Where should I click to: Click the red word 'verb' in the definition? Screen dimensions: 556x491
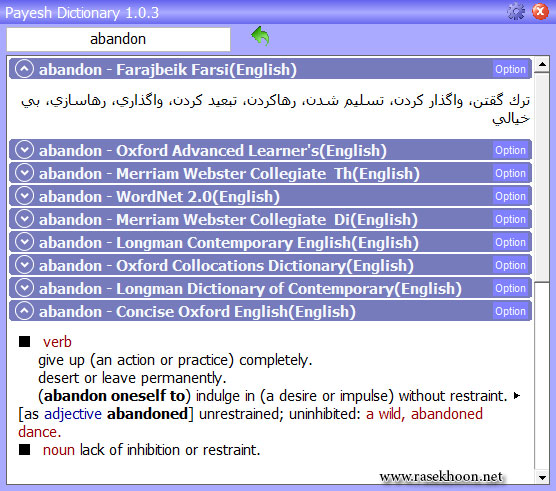(57, 342)
